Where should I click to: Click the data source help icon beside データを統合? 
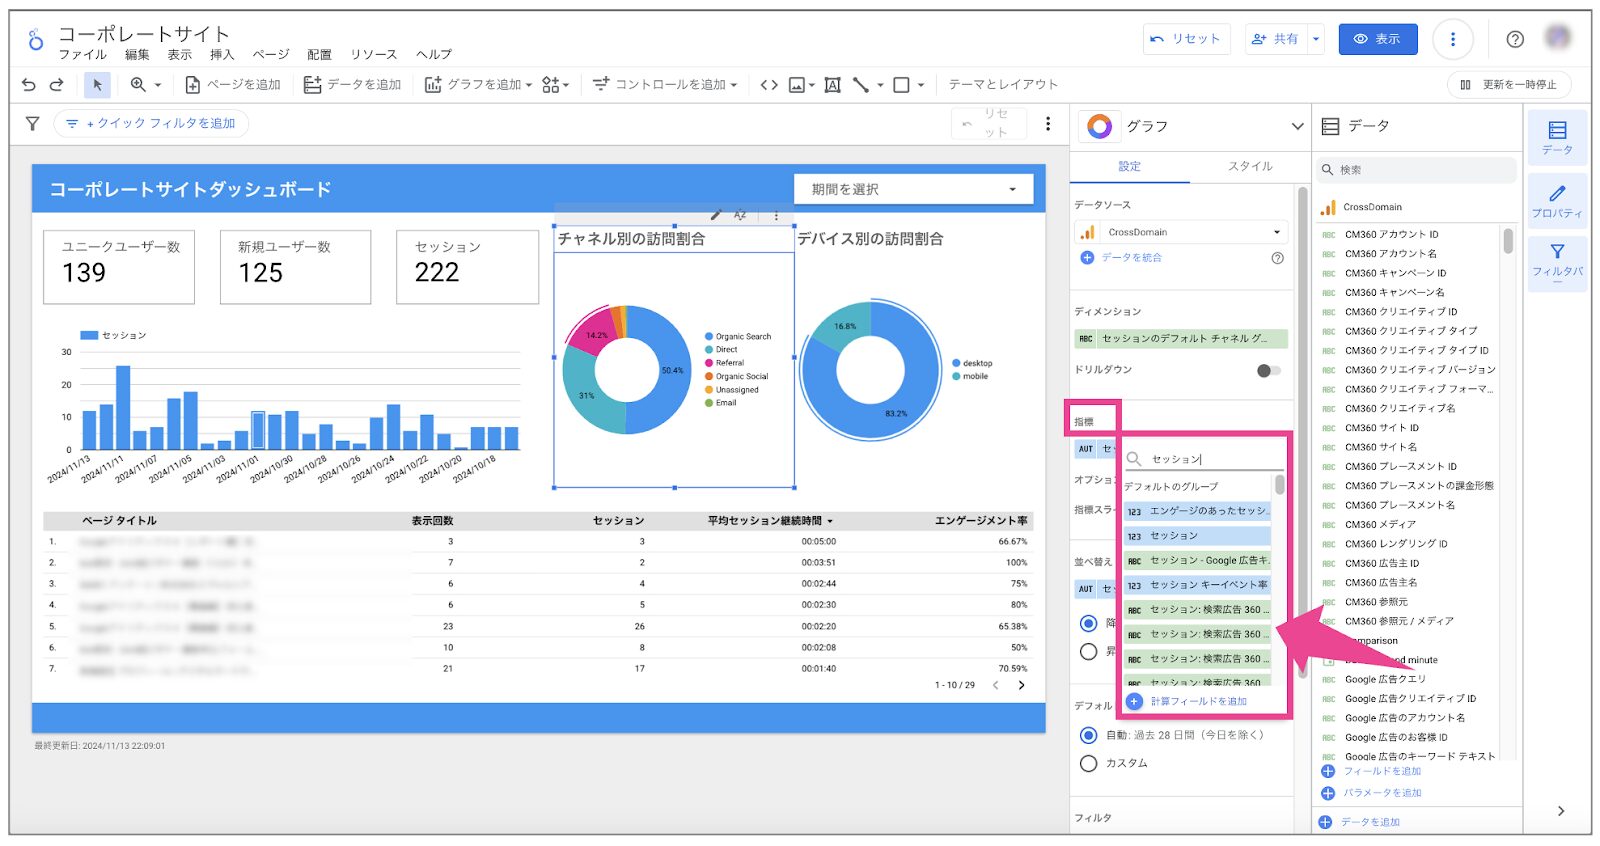(x=1277, y=258)
